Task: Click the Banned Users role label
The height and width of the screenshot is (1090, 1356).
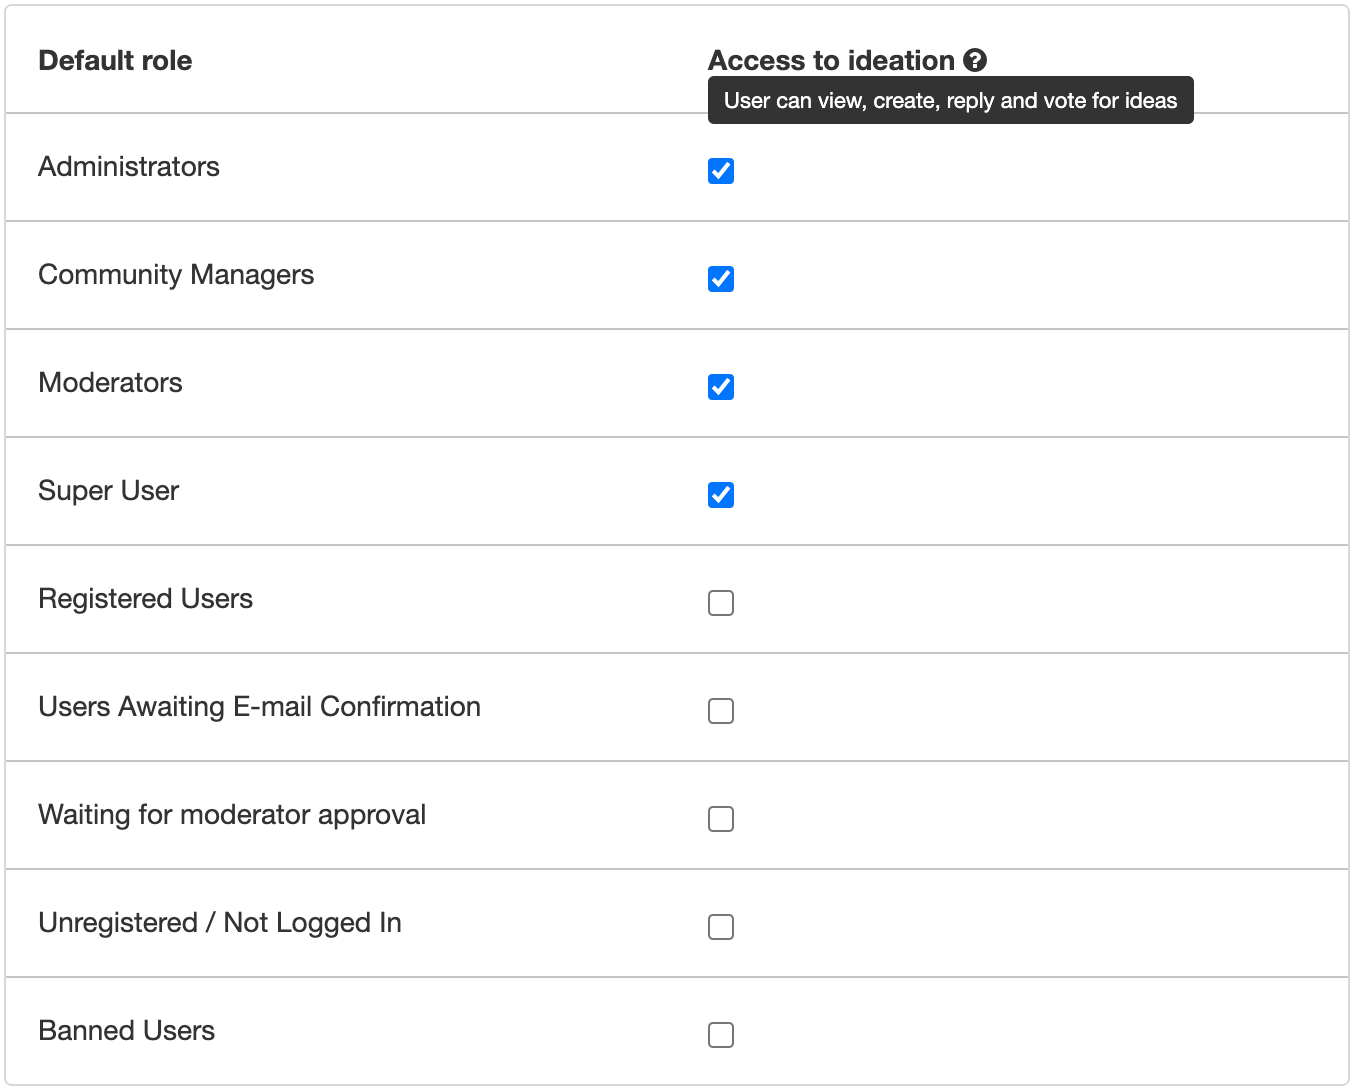Action: click(x=127, y=1031)
